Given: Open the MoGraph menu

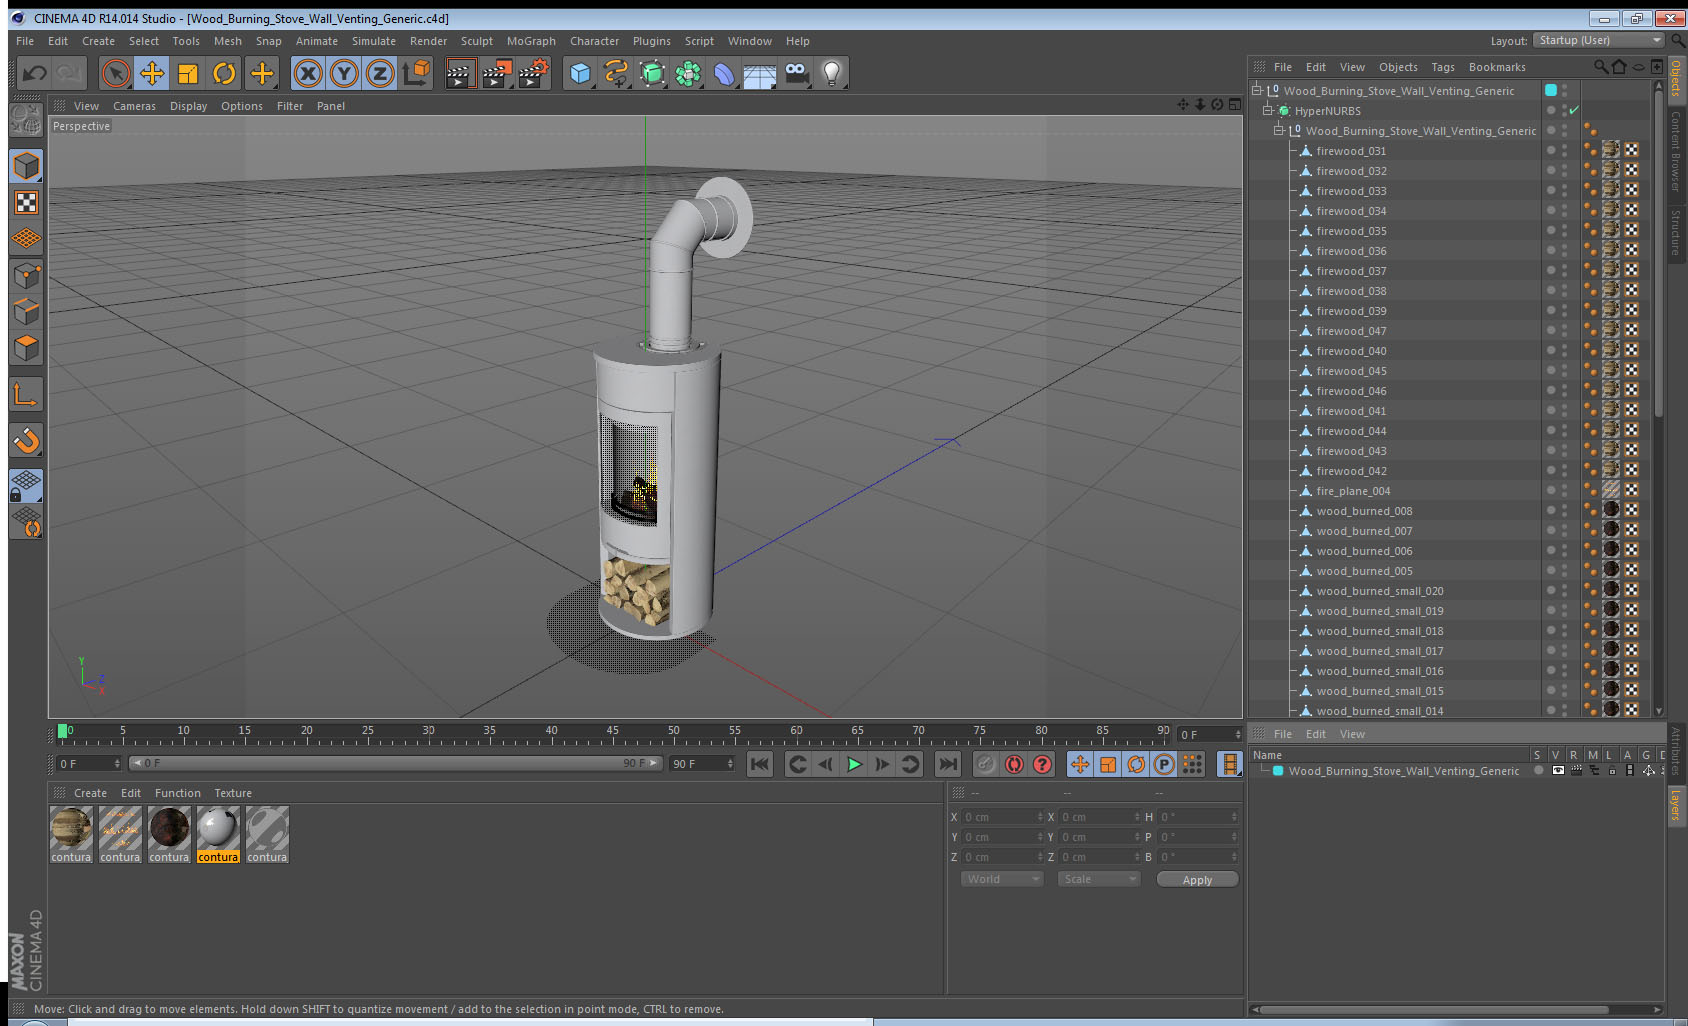Looking at the screenshot, I should tap(531, 41).
